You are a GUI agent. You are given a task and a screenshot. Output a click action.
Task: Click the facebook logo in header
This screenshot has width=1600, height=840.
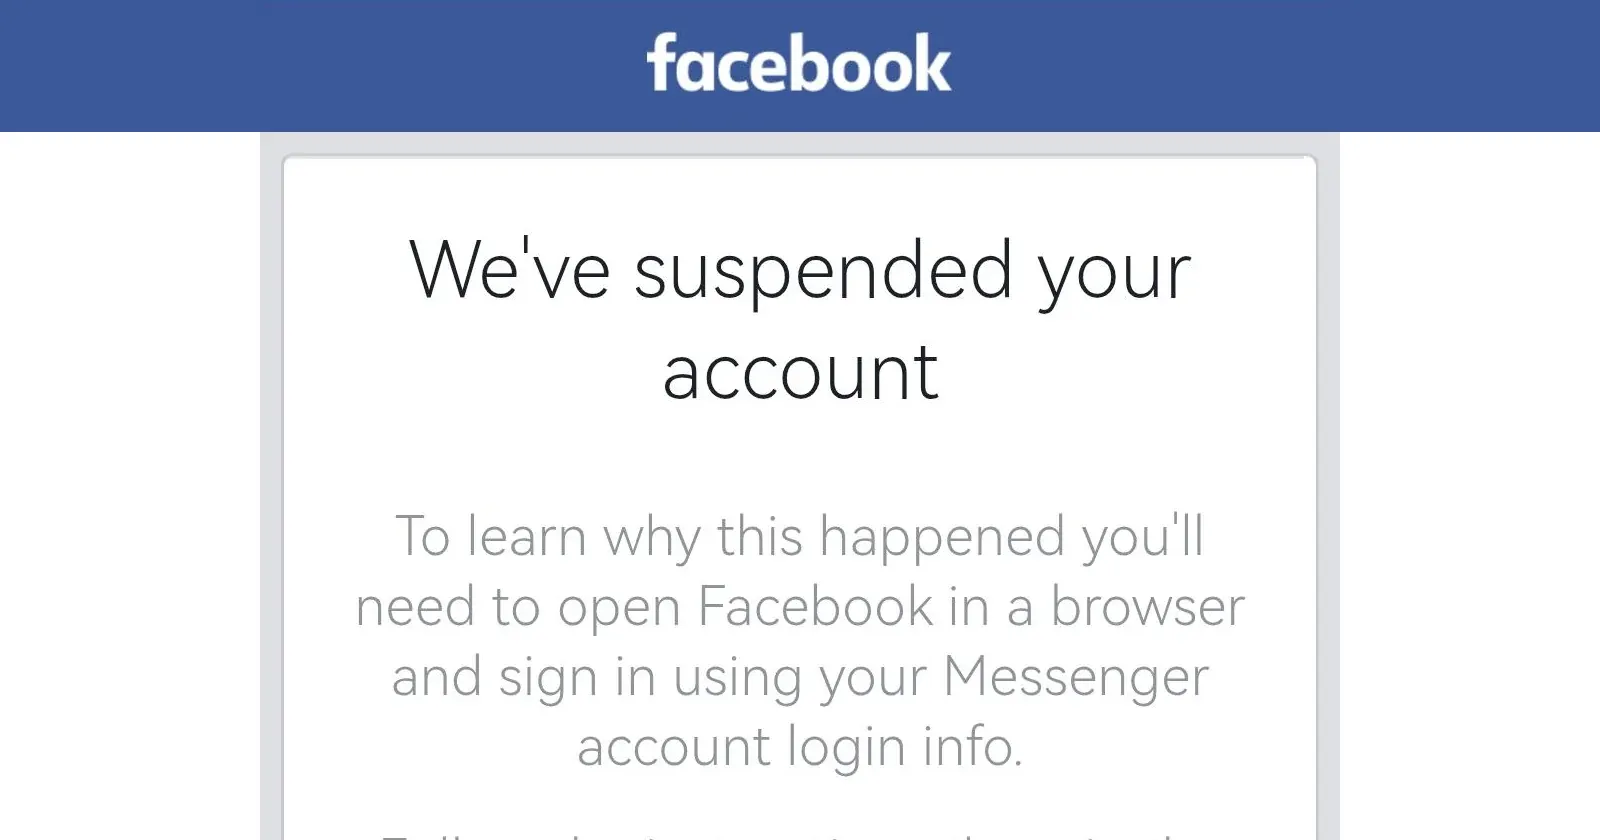click(798, 63)
